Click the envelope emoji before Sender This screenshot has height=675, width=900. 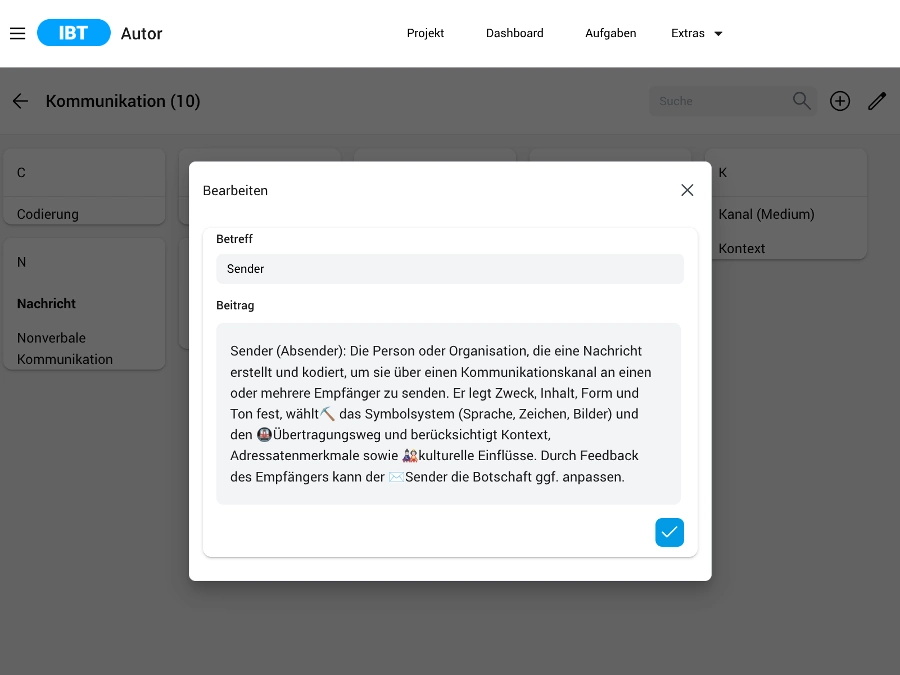[397, 477]
